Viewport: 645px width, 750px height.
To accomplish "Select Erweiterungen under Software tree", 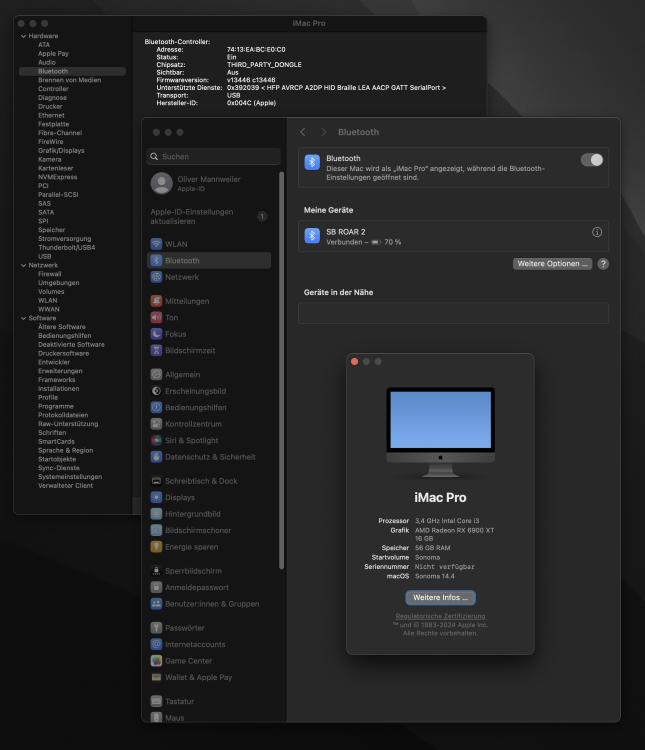I will point(60,371).
